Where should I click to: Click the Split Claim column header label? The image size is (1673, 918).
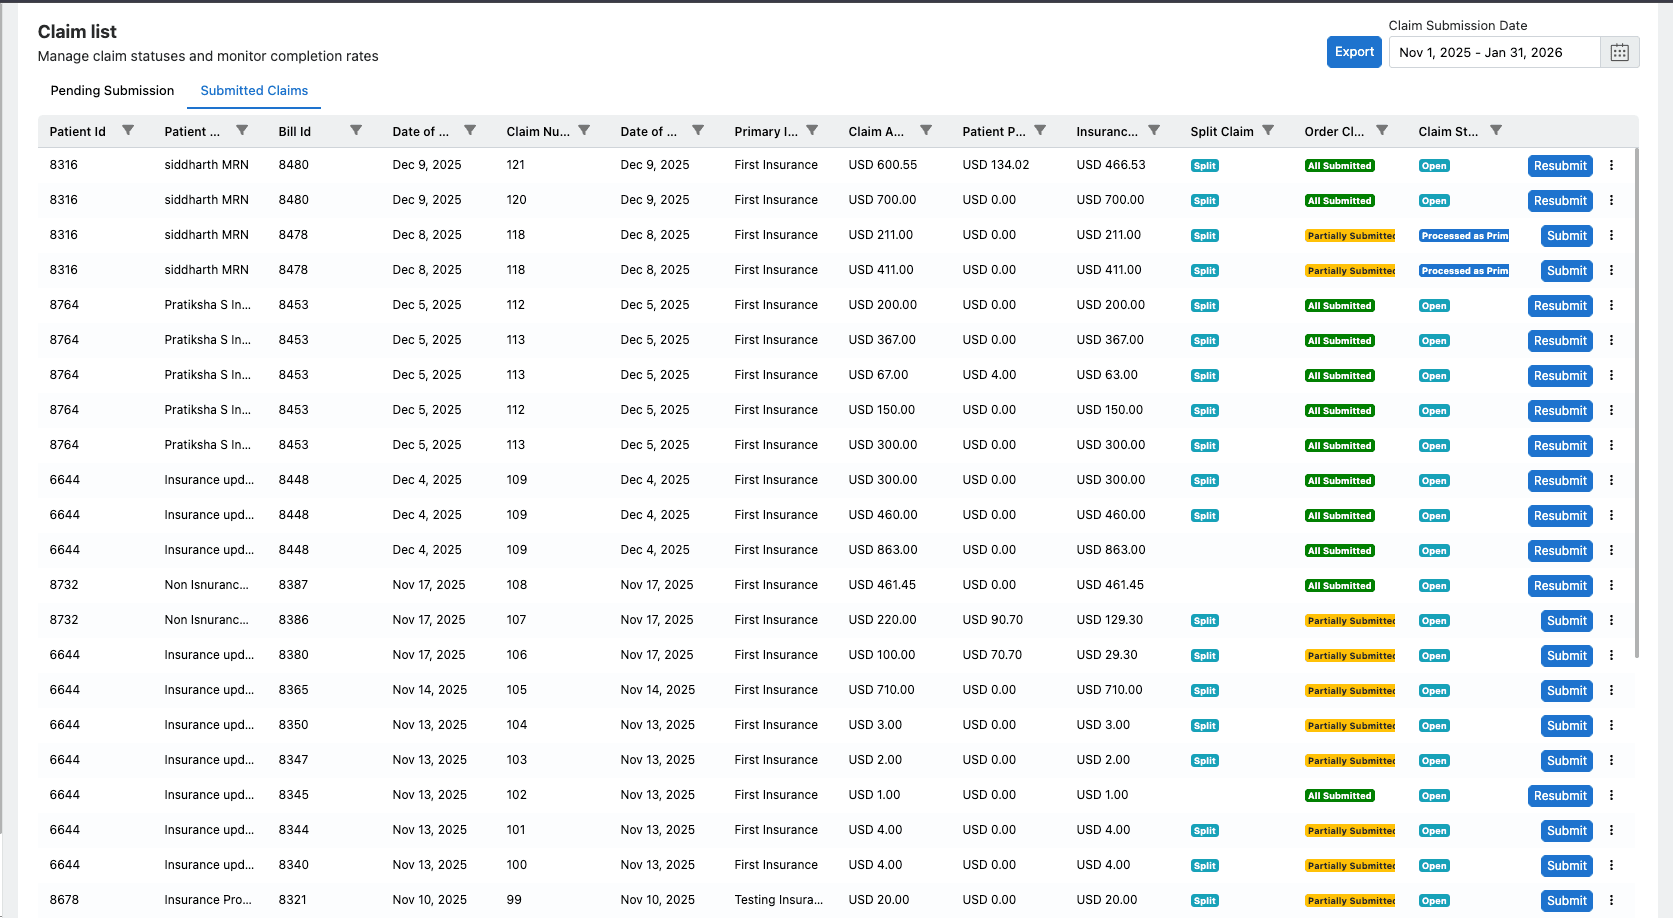pyautogui.click(x=1222, y=131)
